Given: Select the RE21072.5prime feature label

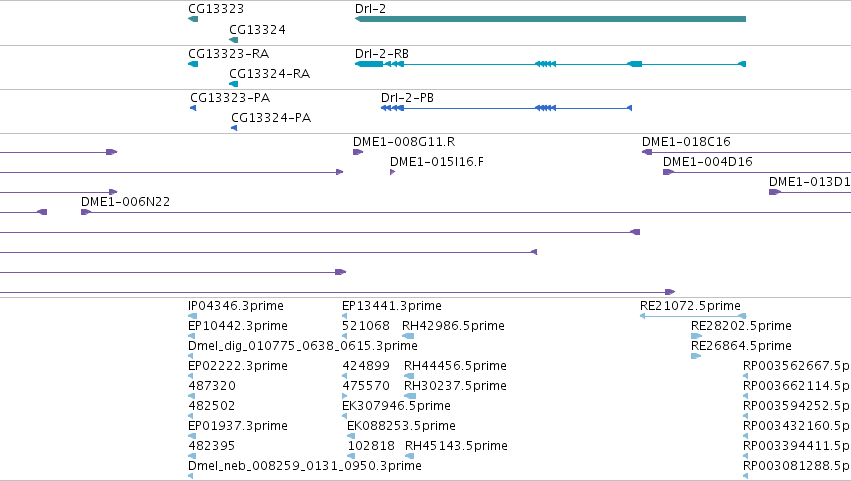Looking at the screenshot, I should click(690, 306).
